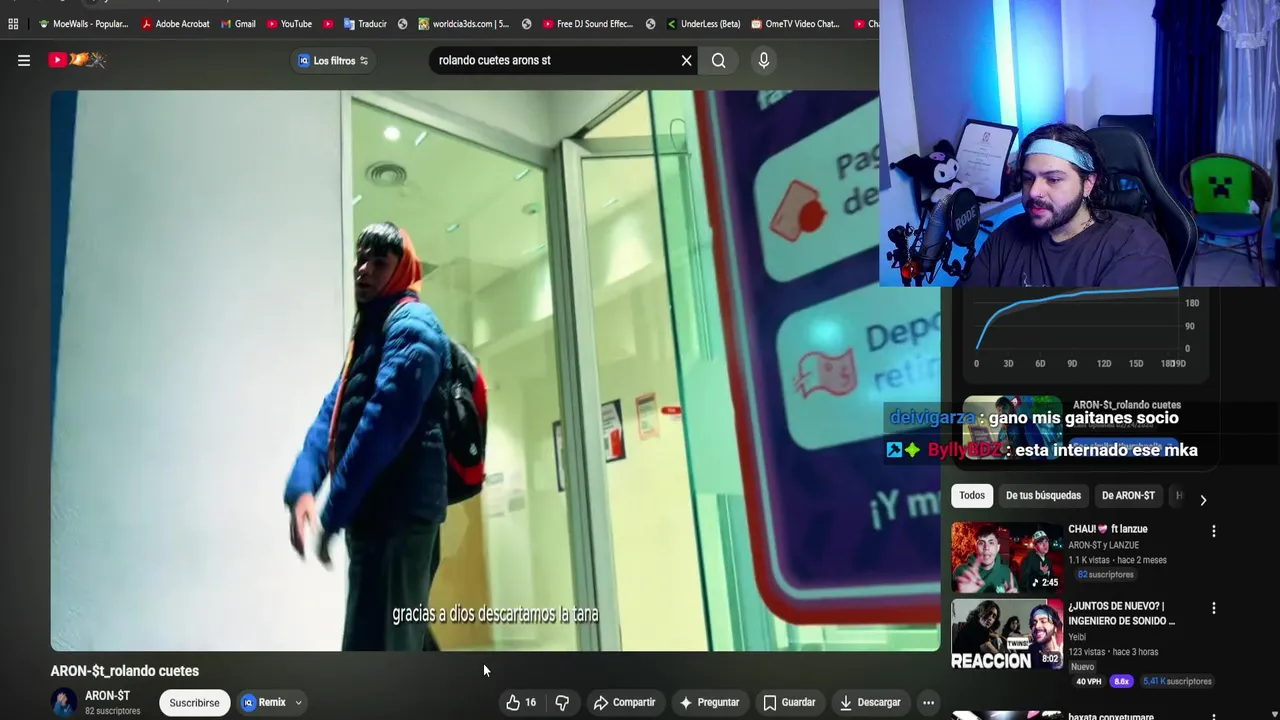Image resolution: width=1280 pixels, height=720 pixels.
Task: Click the 82 suscriptores badge under CHAU!
Action: [1105, 575]
